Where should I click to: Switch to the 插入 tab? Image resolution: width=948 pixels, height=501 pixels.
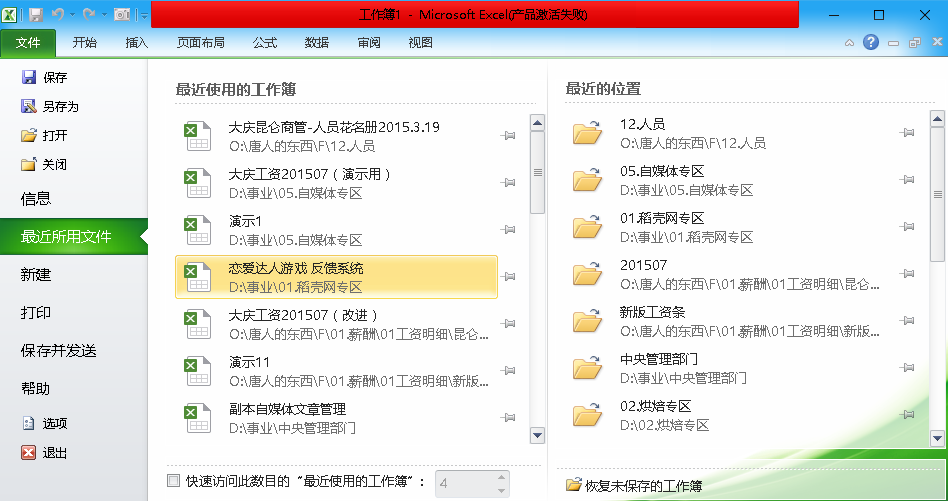[x=137, y=43]
